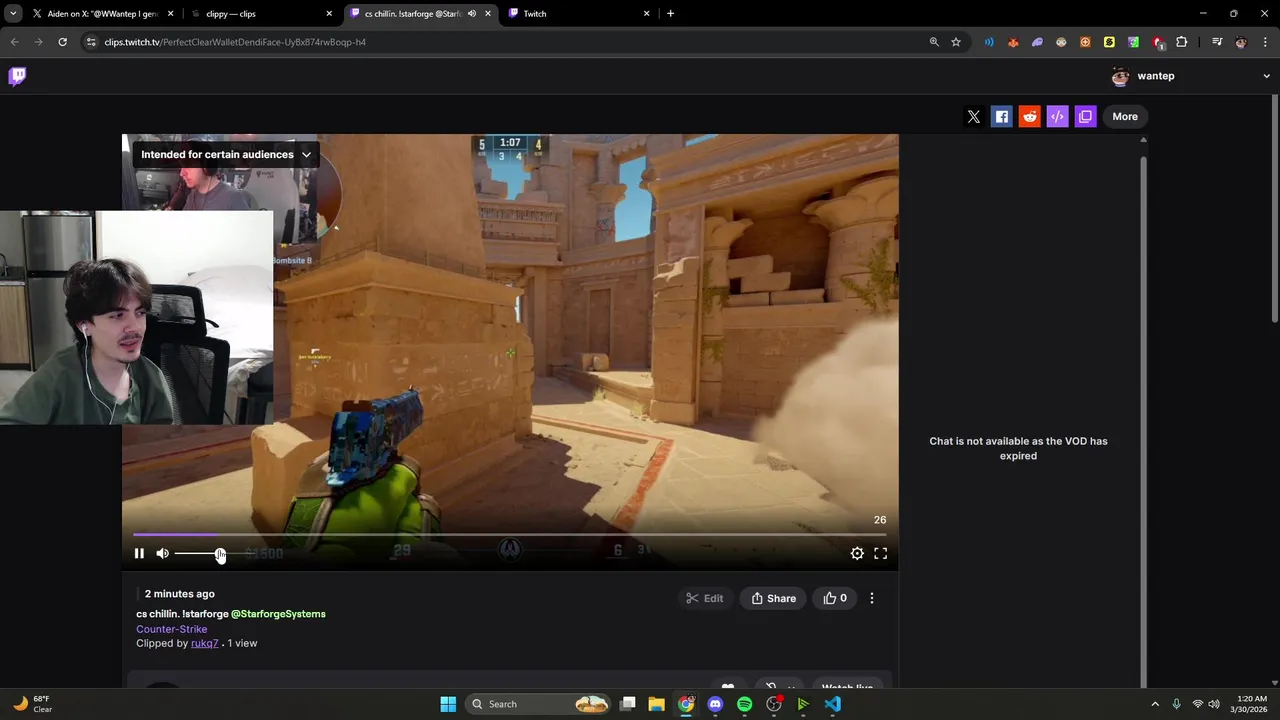Open the weather widget showing 68°F
This screenshot has width=1280, height=720.
[x=32, y=704]
